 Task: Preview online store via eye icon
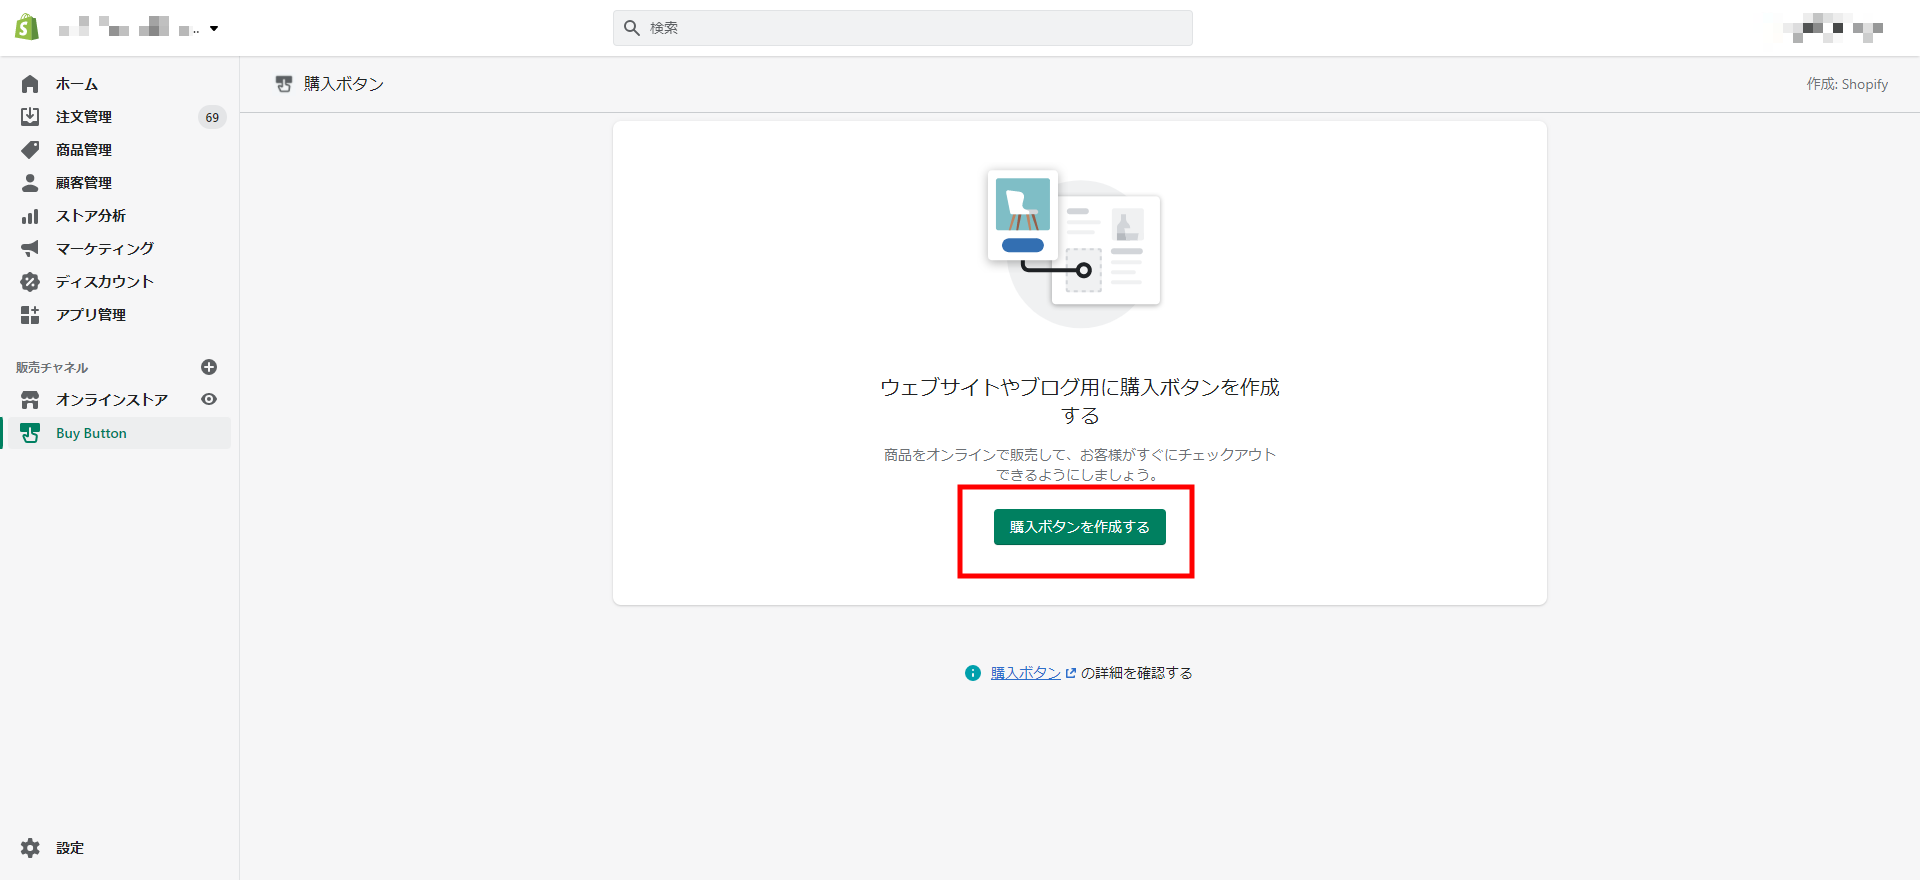pyautogui.click(x=209, y=399)
